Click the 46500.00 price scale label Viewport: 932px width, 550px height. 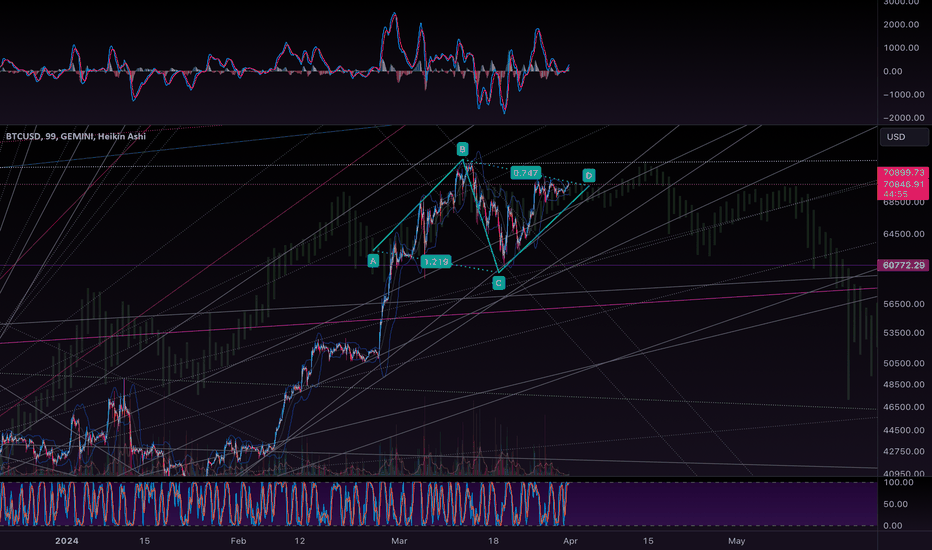coord(903,407)
